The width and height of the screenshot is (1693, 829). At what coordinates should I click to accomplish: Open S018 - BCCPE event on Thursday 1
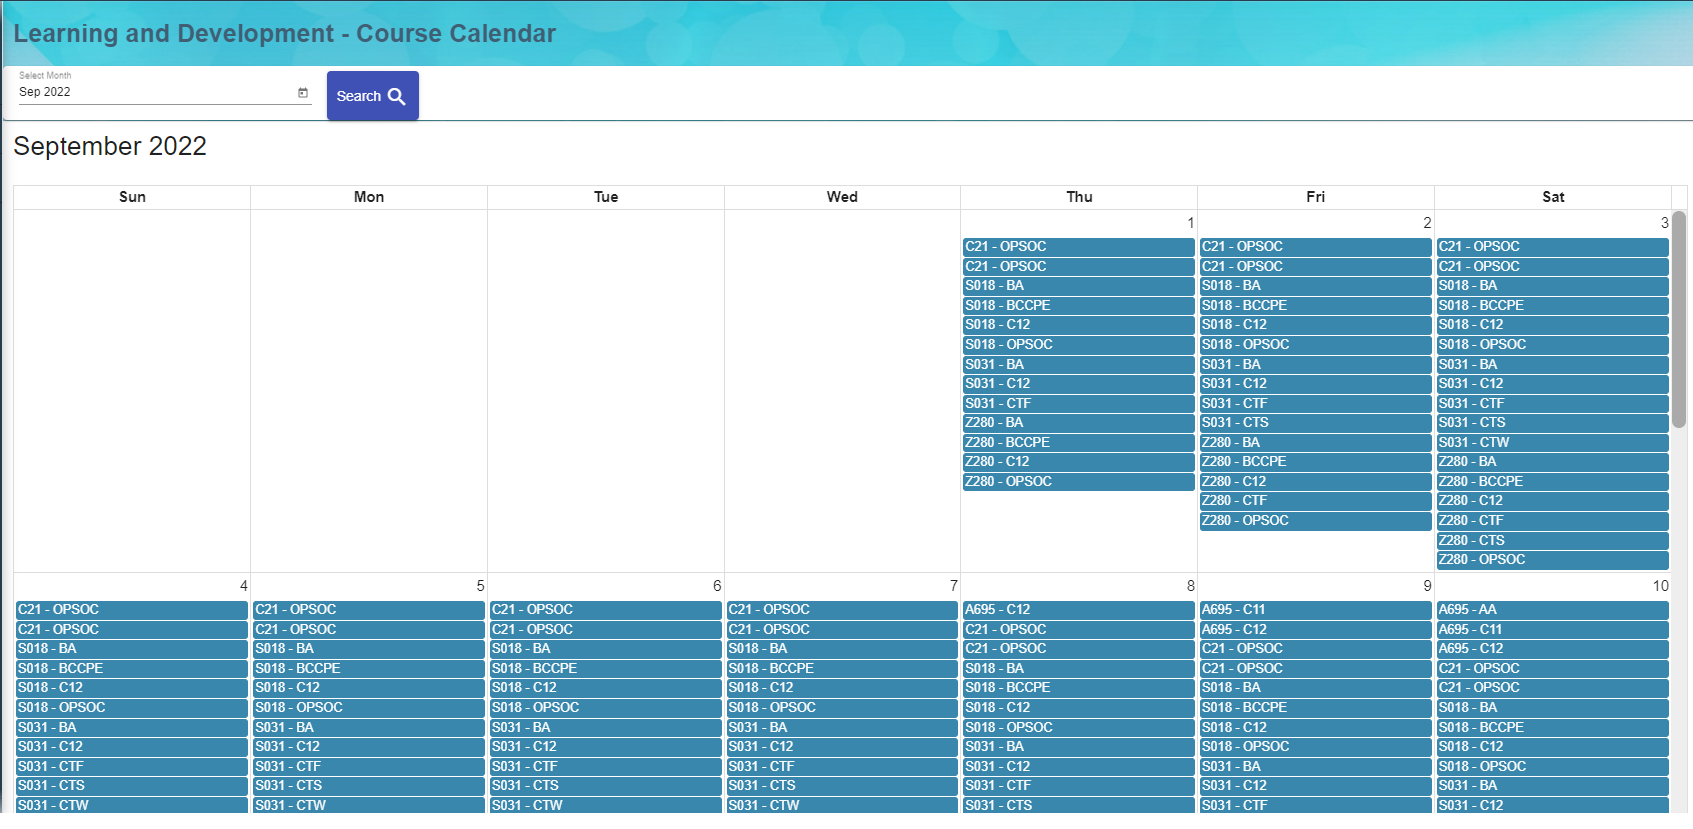point(1078,306)
